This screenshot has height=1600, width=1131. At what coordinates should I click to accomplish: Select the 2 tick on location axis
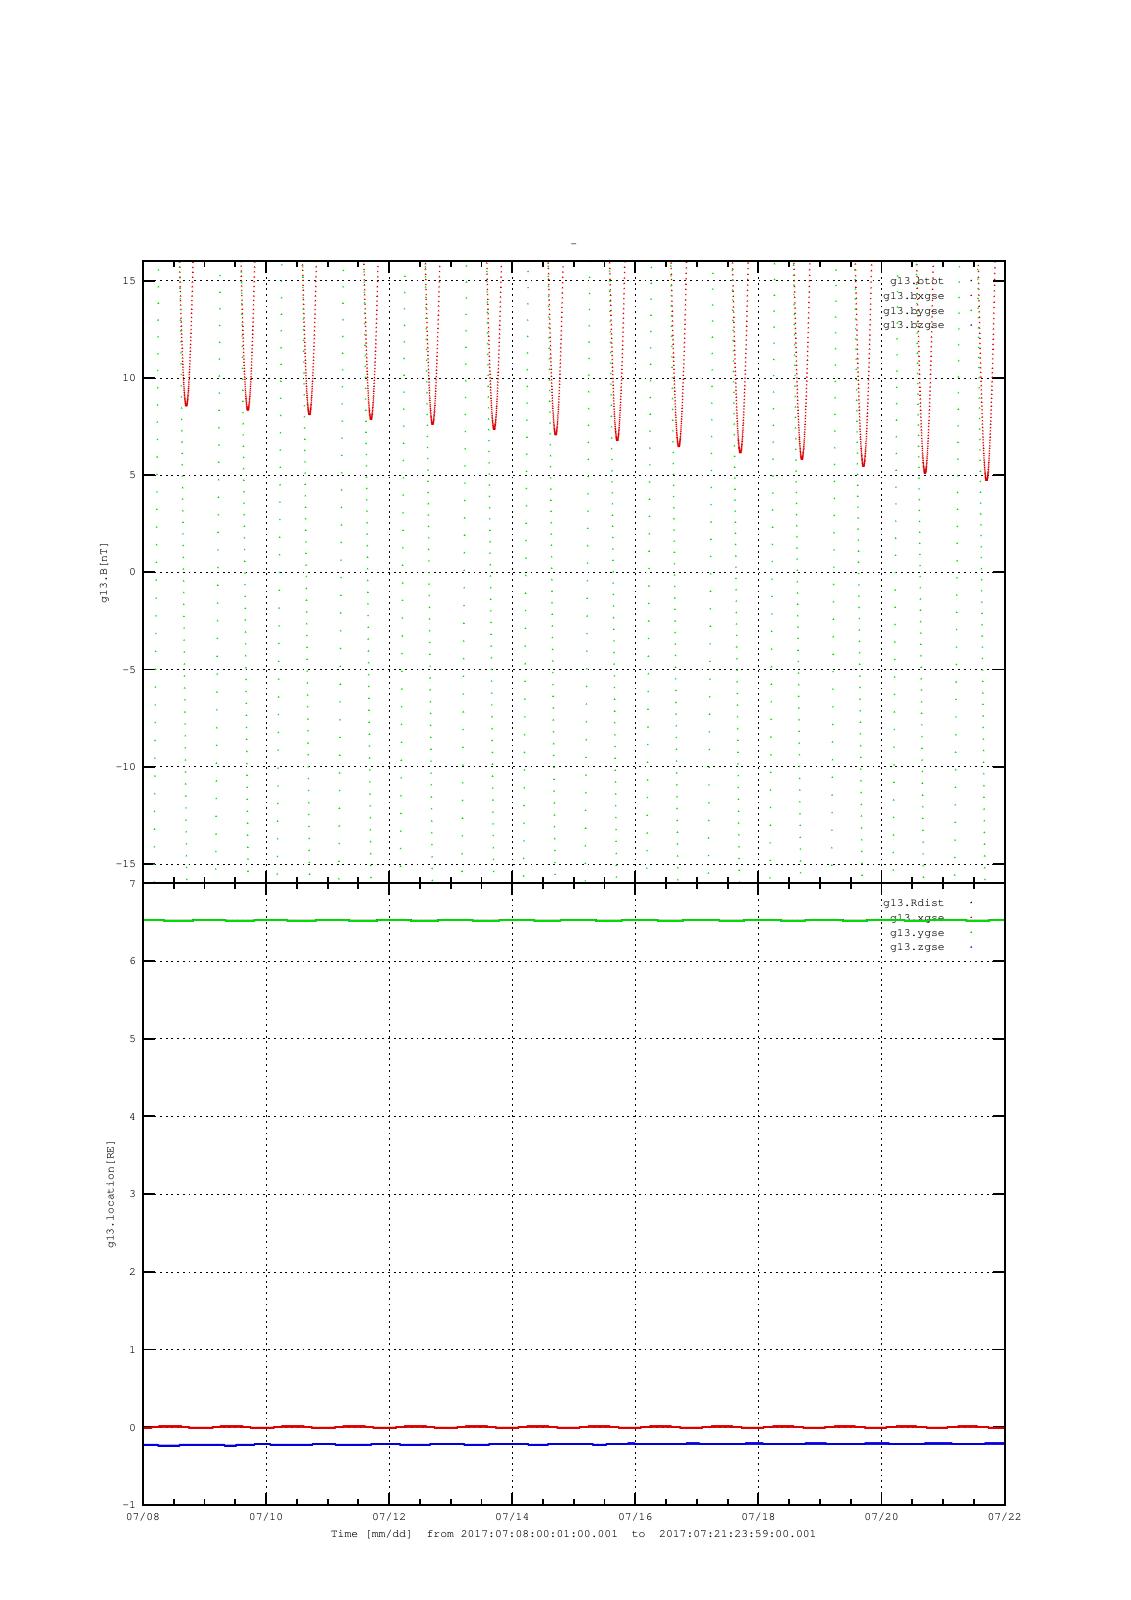coord(132,1272)
